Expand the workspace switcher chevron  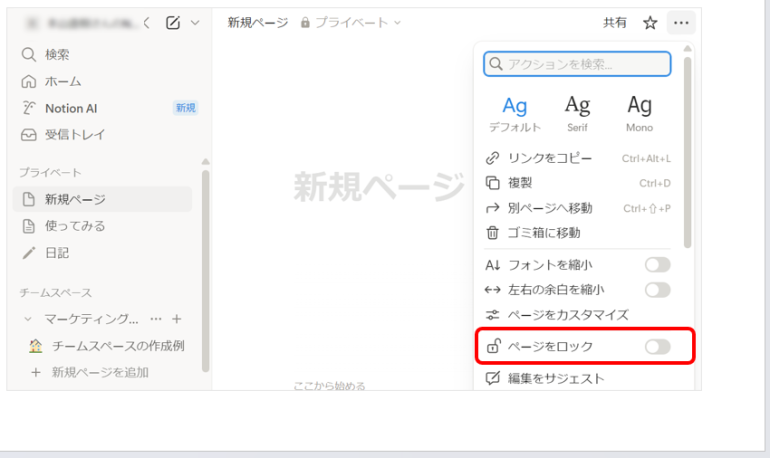click(194, 23)
